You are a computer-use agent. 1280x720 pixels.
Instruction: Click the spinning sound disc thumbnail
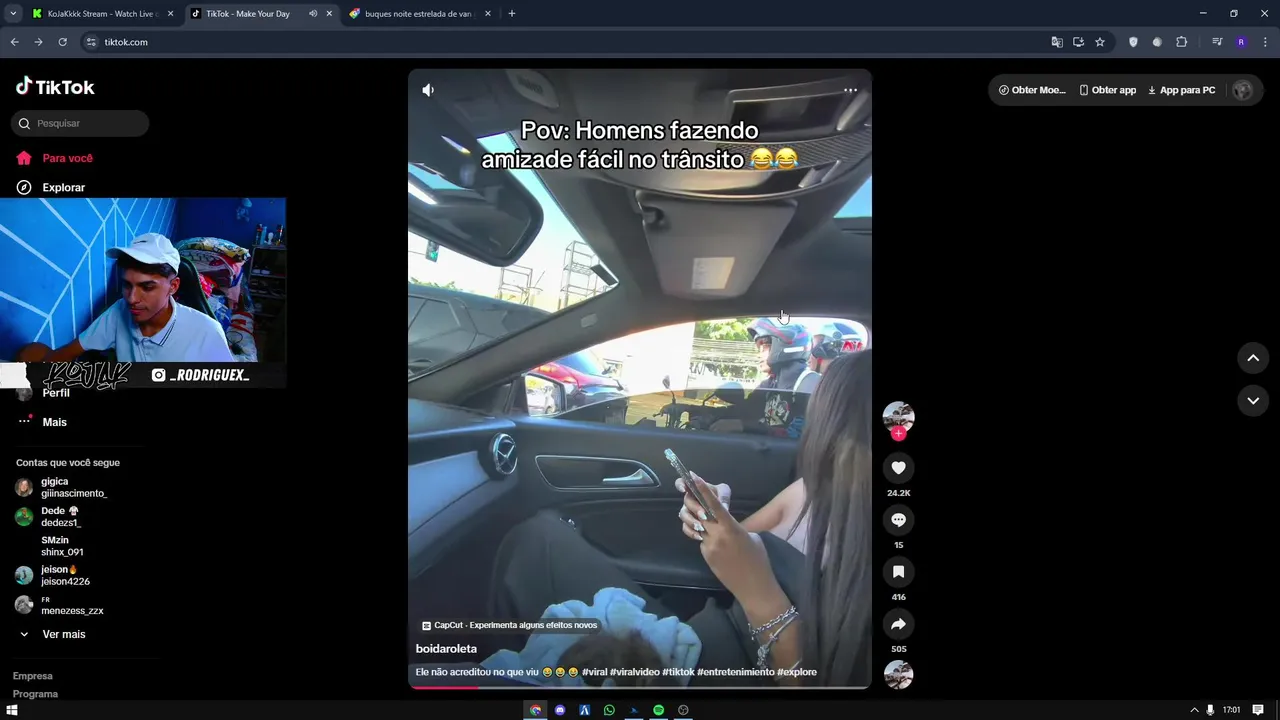pyautogui.click(x=898, y=675)
